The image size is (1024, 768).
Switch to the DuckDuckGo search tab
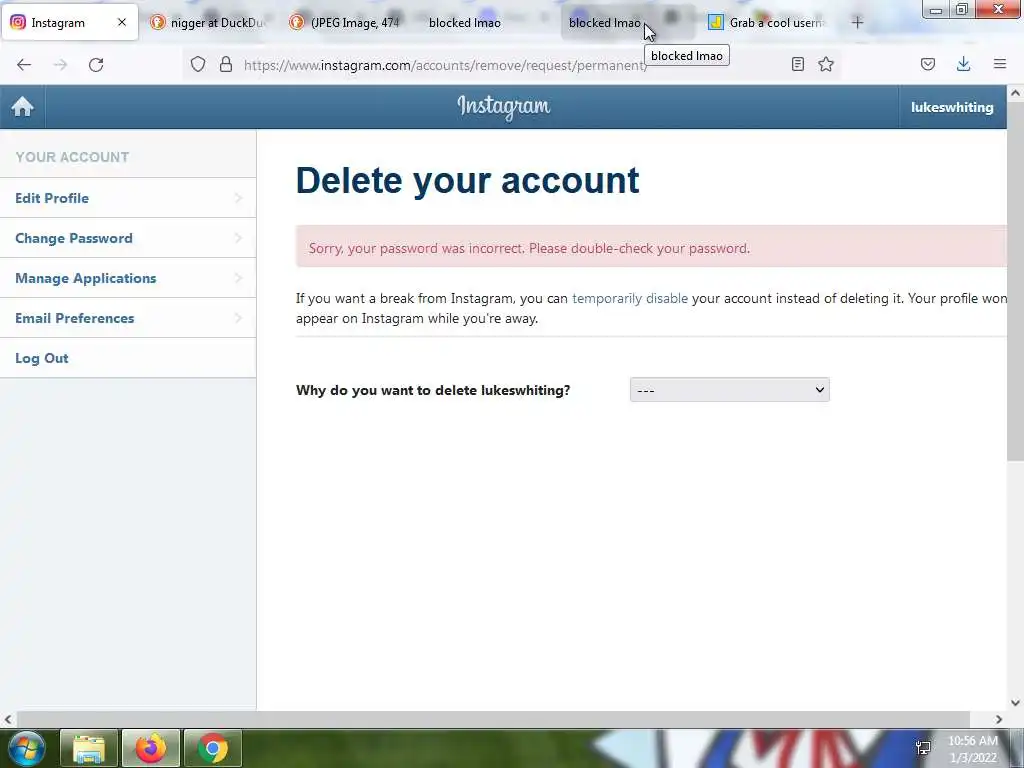[208, 22]
